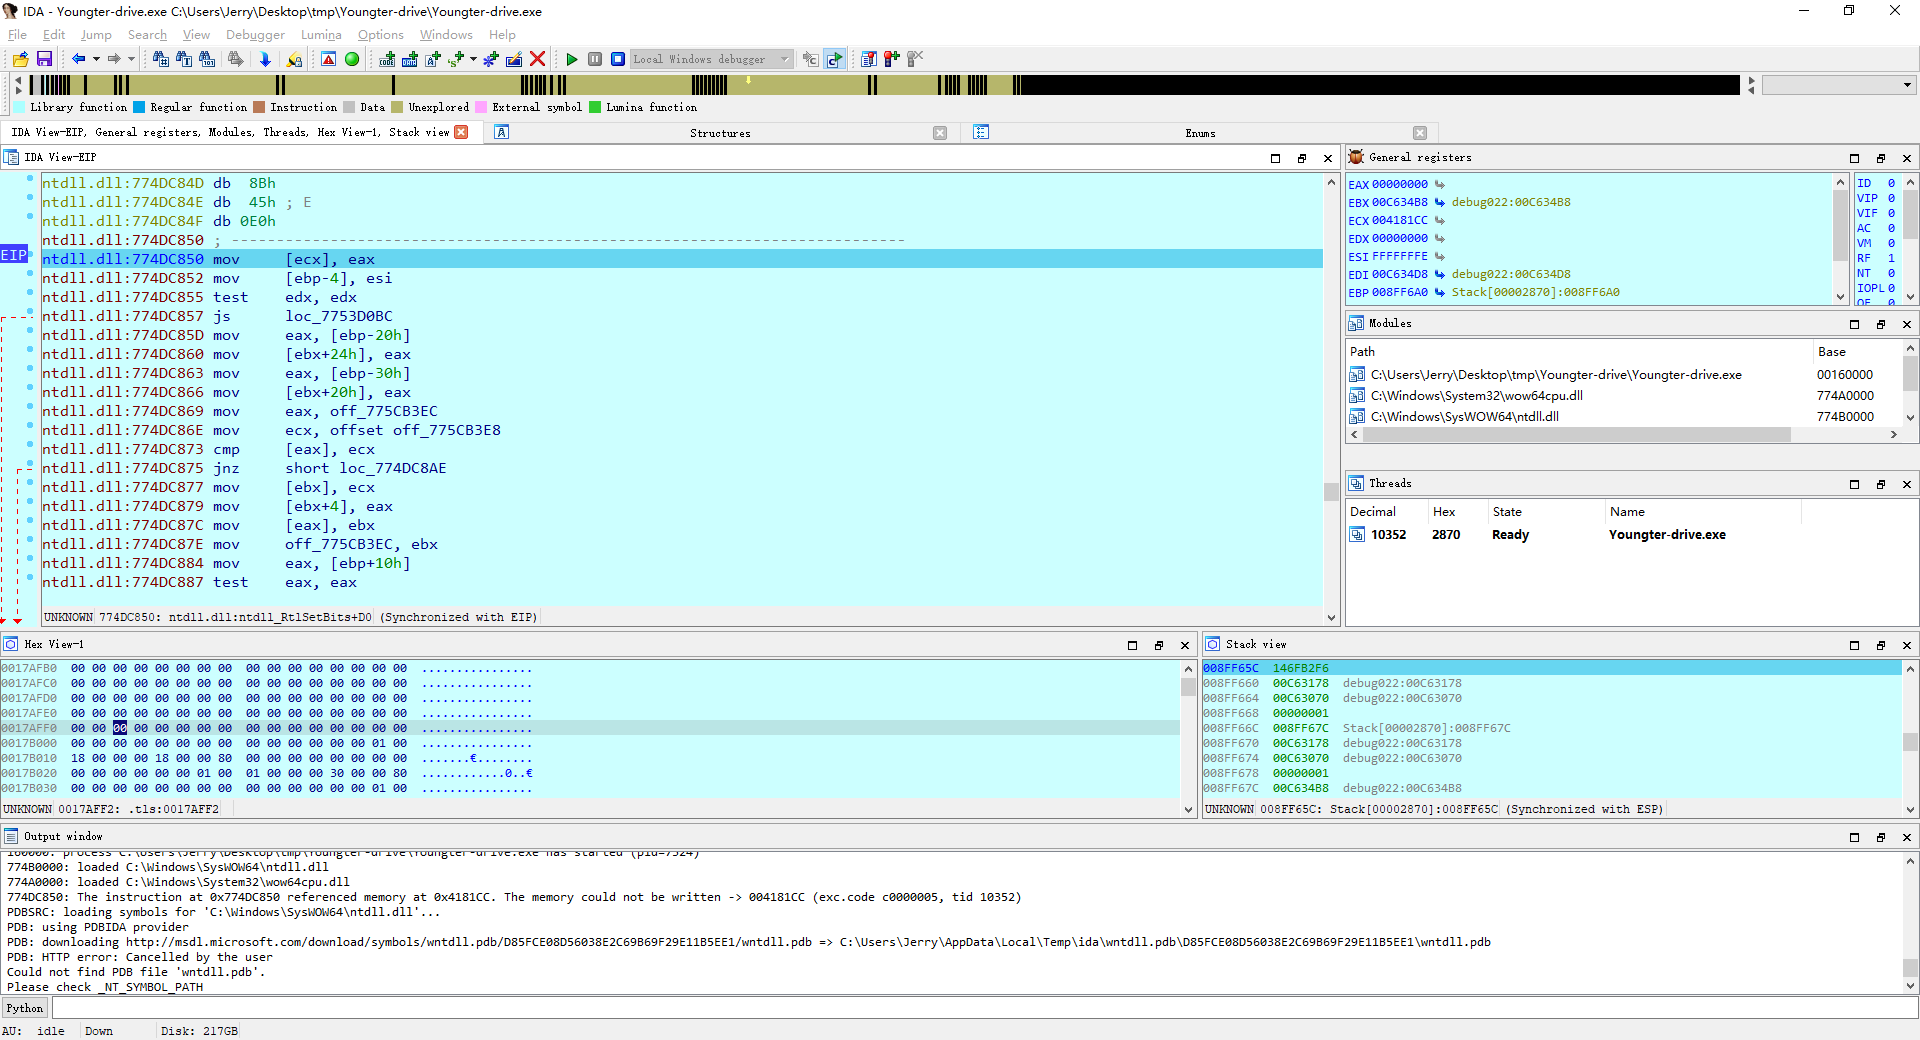Click the blue down arrow jump icon
Screen dimensions: 1920x1040
[x=265, y=60]
